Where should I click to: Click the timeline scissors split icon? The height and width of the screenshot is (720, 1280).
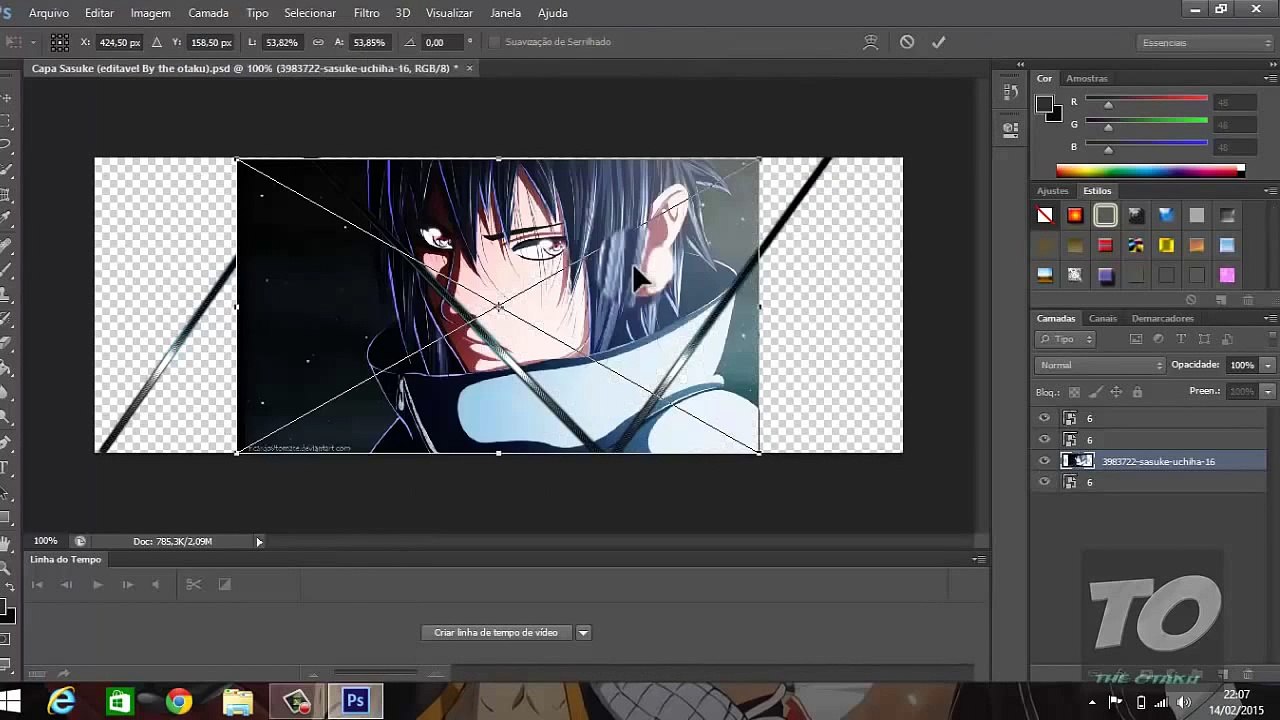(194, 584)
